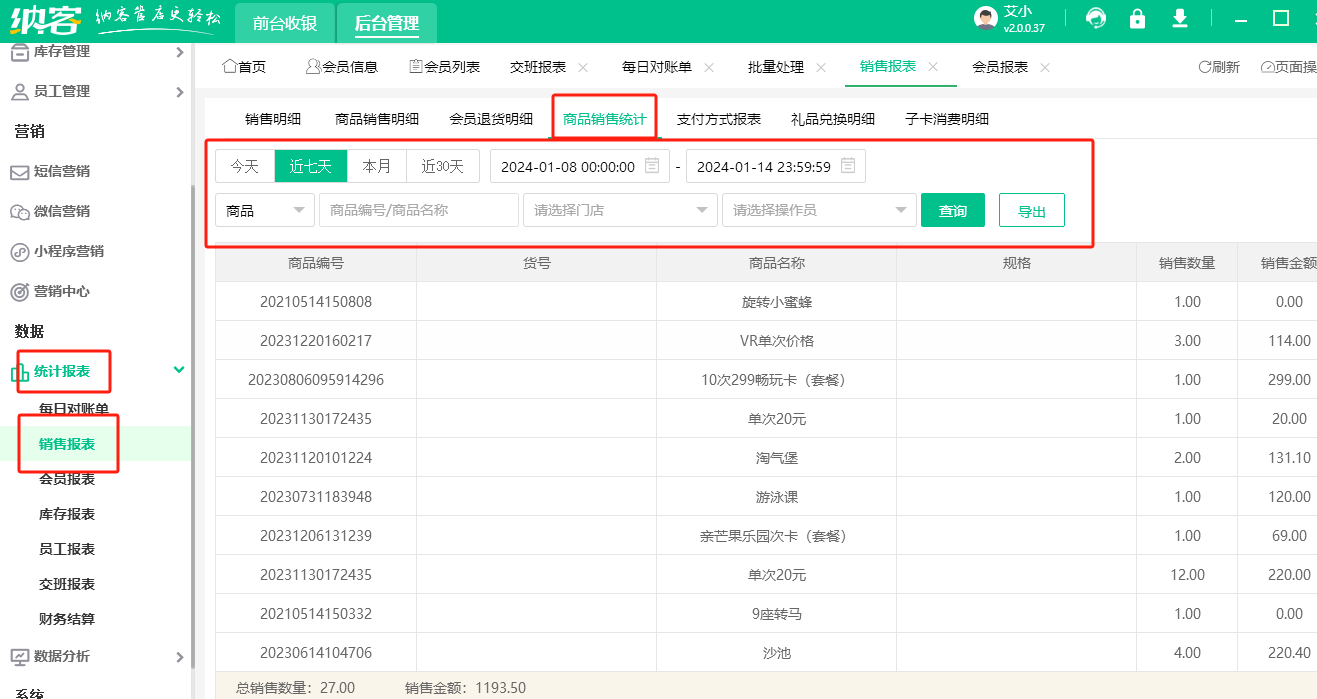This screenshot has width=1317, height=699.
Task: Click the customer service headset icon
Action: [1096, 18]
